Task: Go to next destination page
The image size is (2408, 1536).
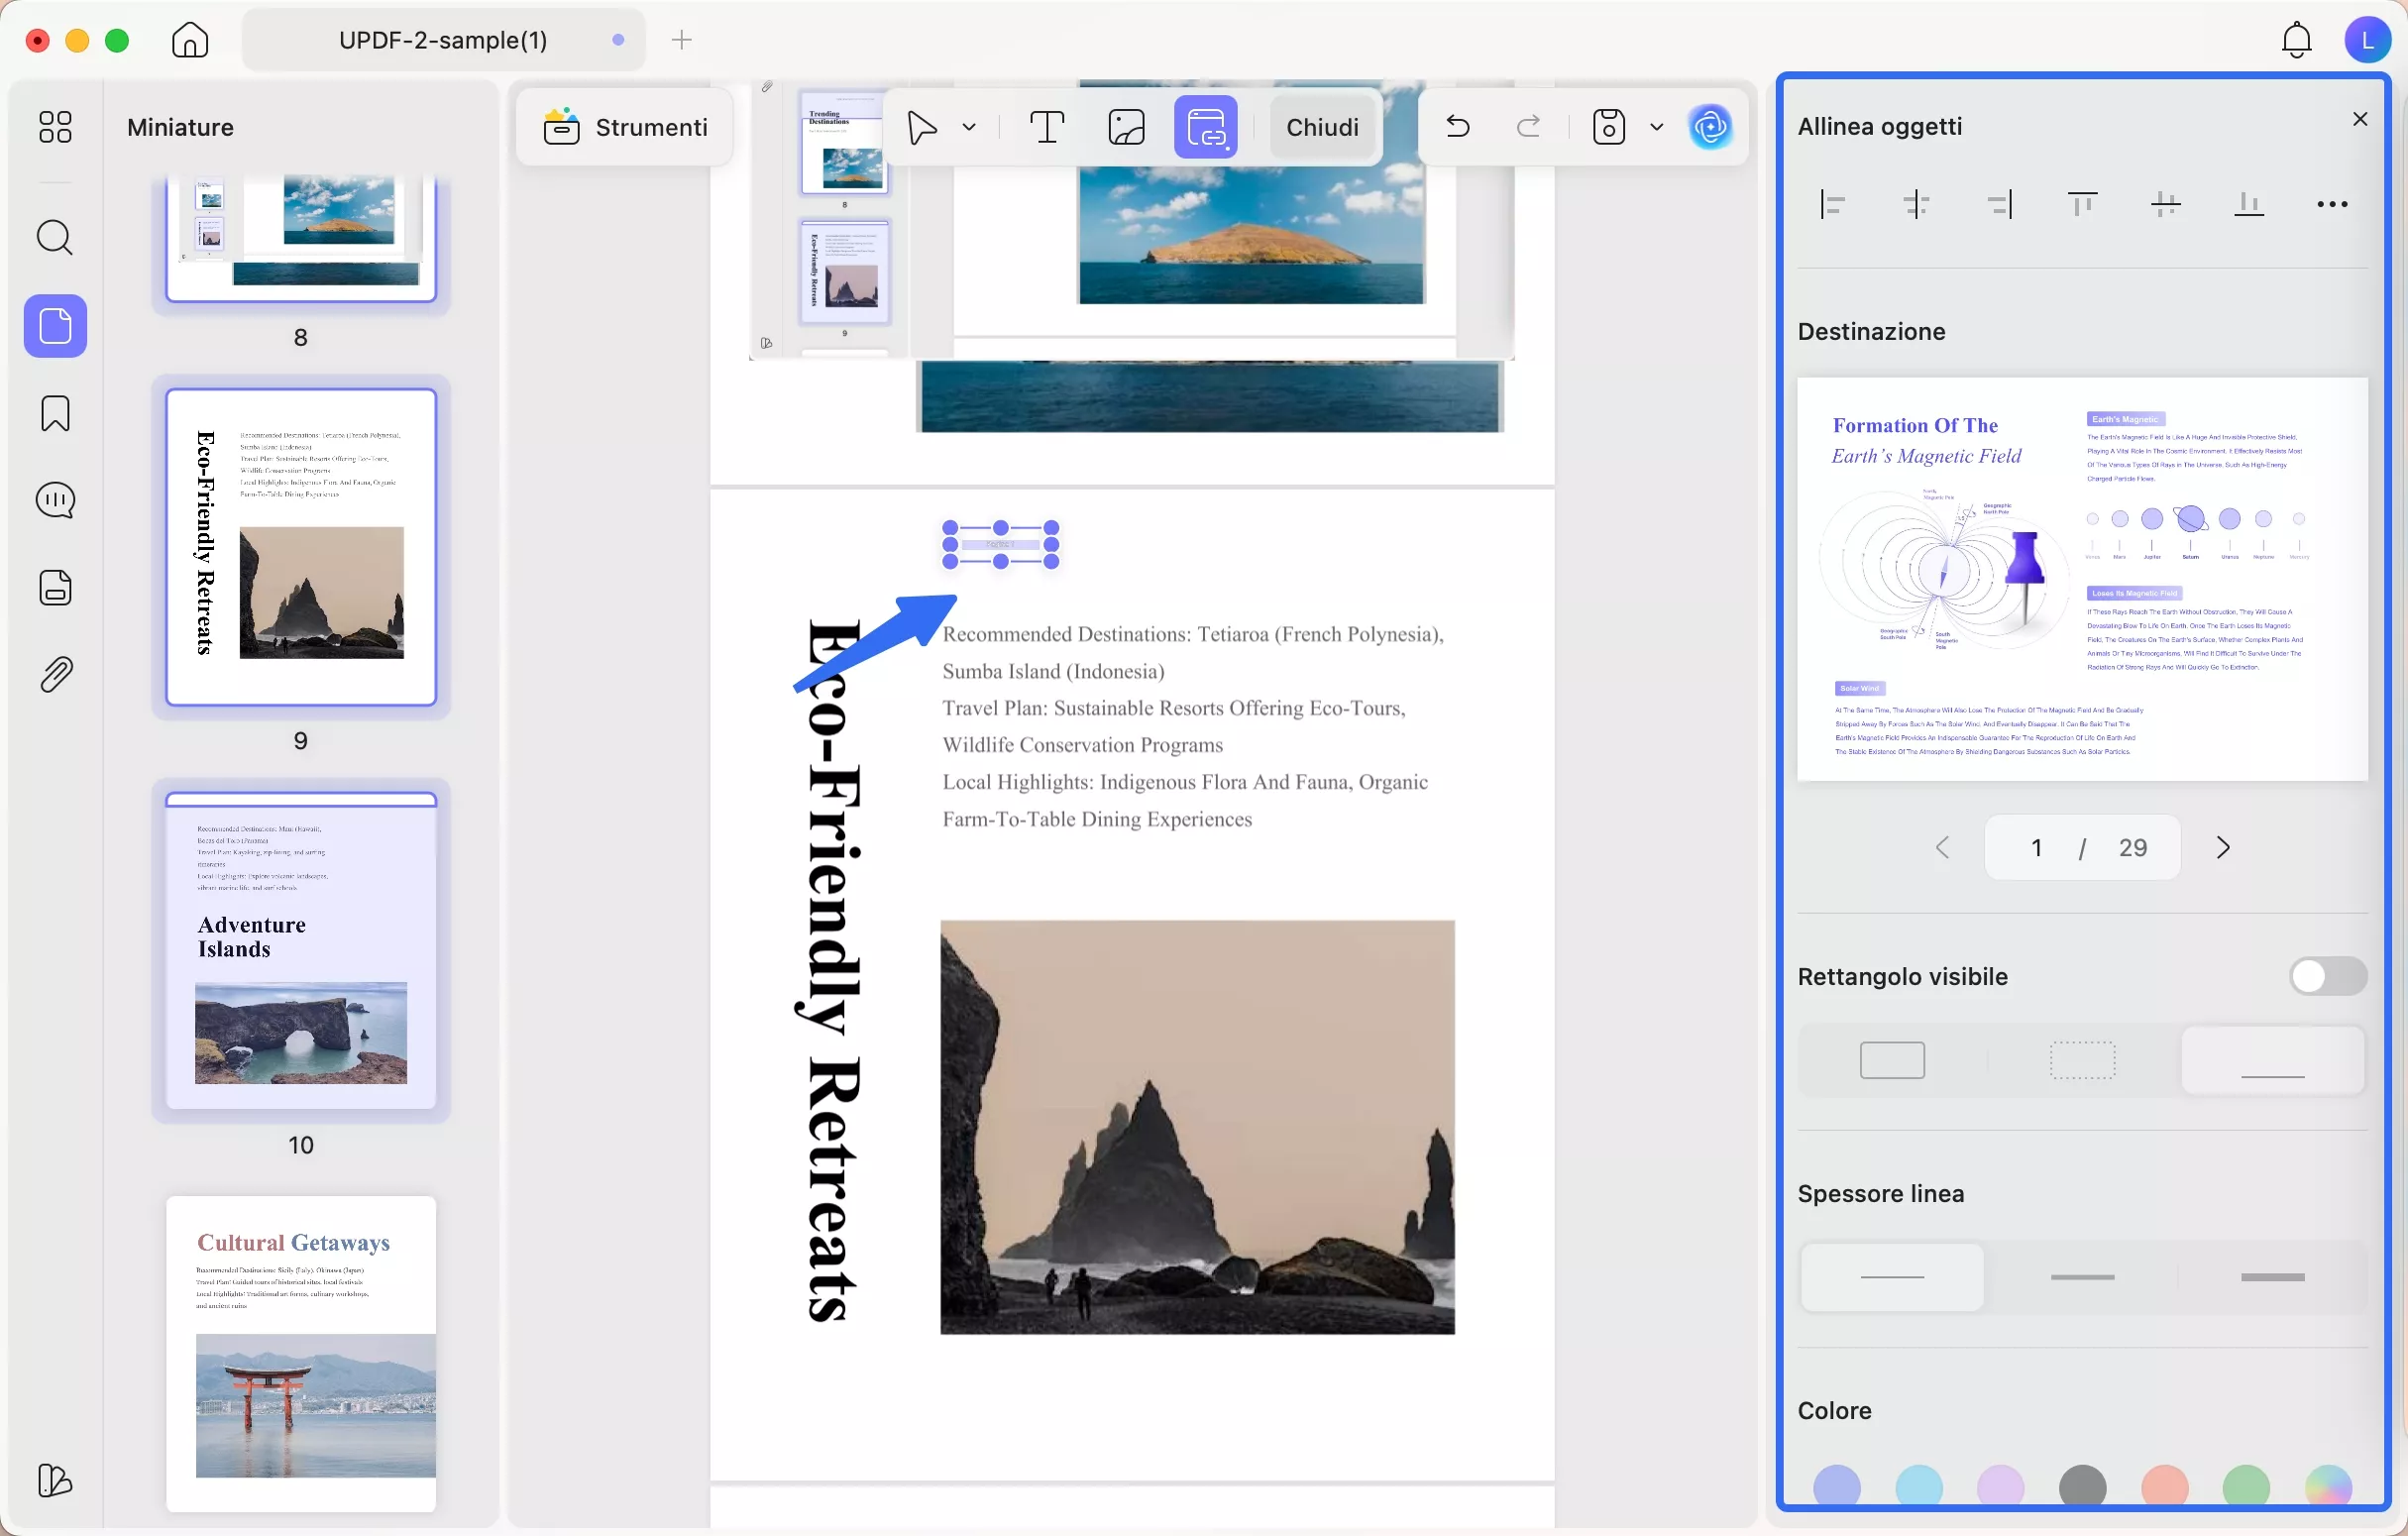Action: point(2222,848)
